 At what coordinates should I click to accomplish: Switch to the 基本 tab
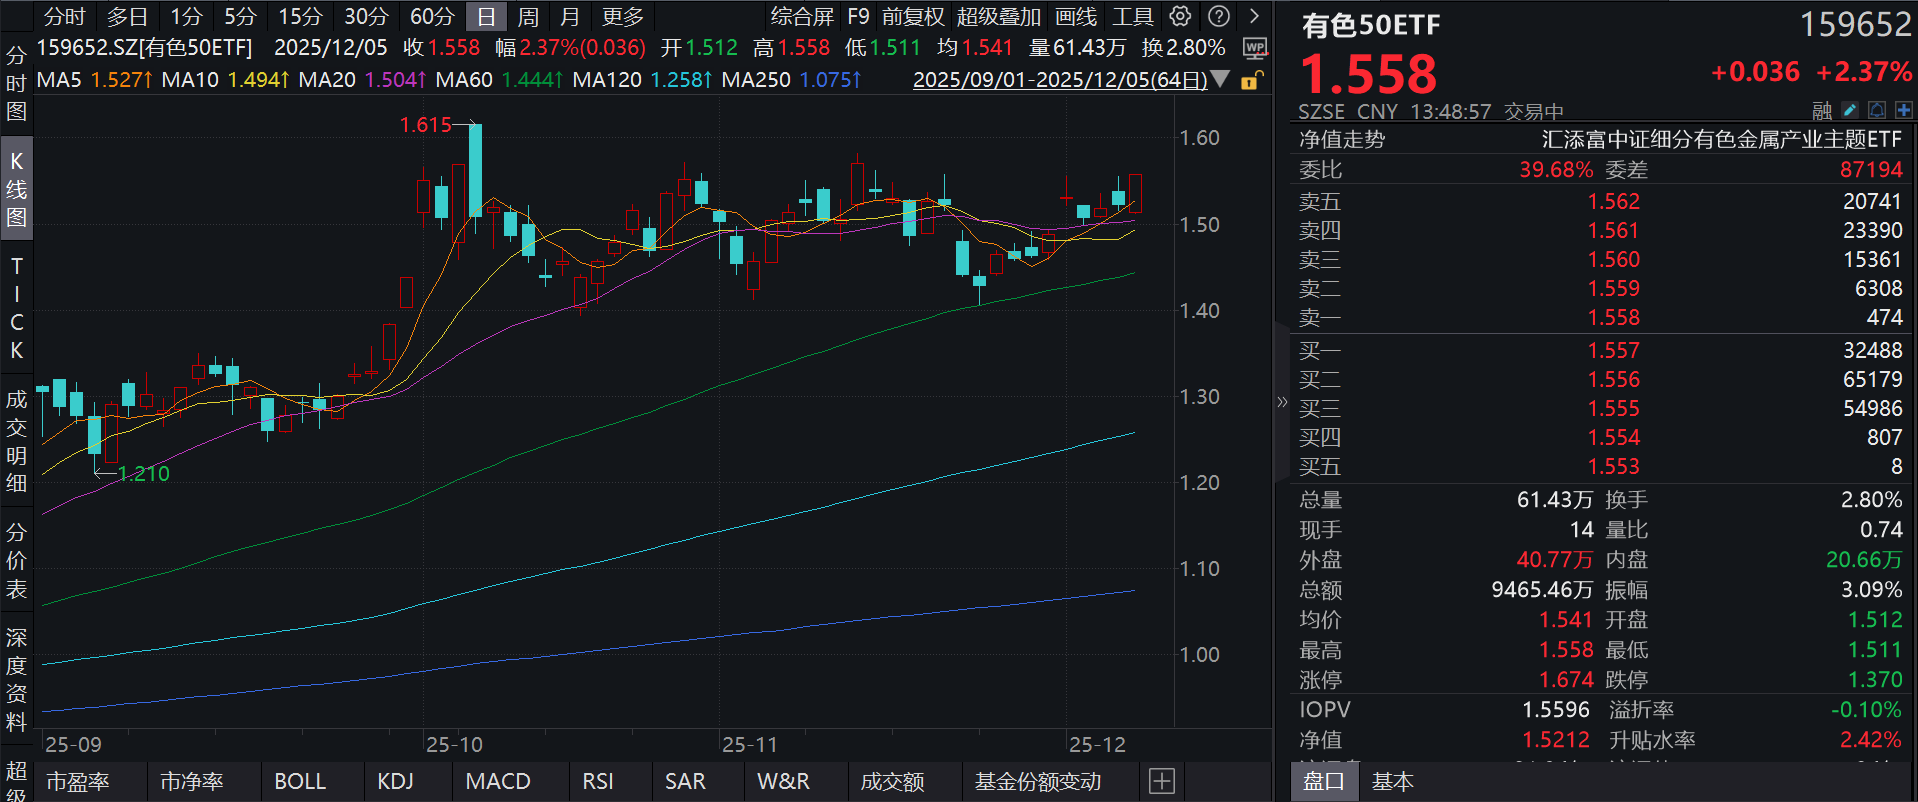coord(1392,781)
